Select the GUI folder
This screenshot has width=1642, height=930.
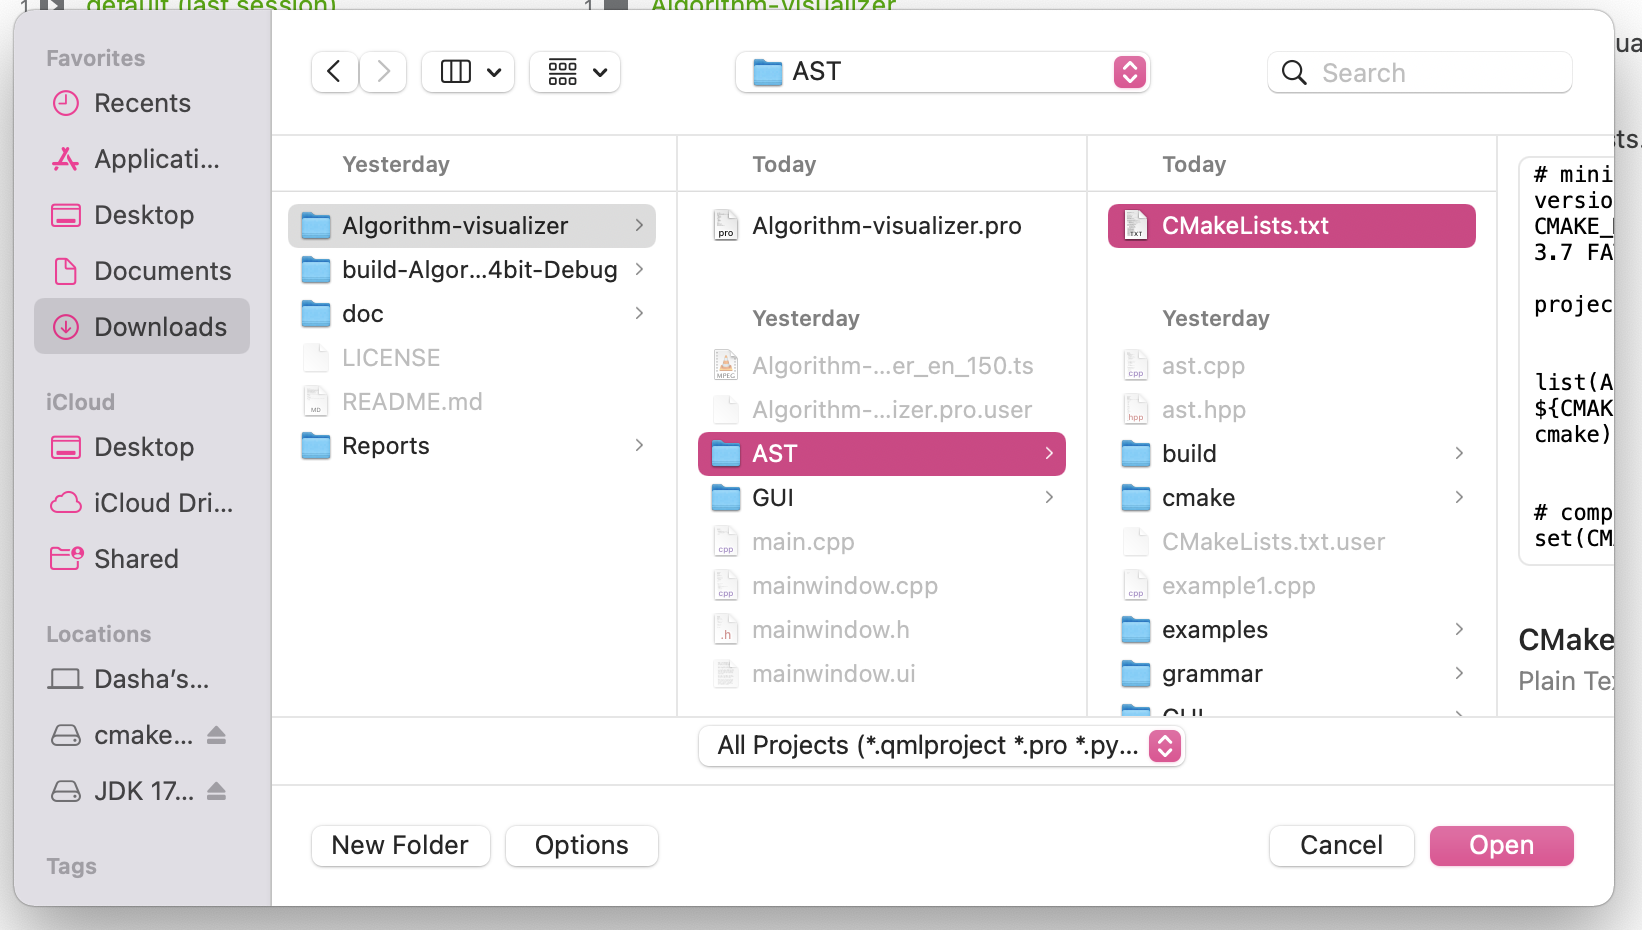[772, 497]
